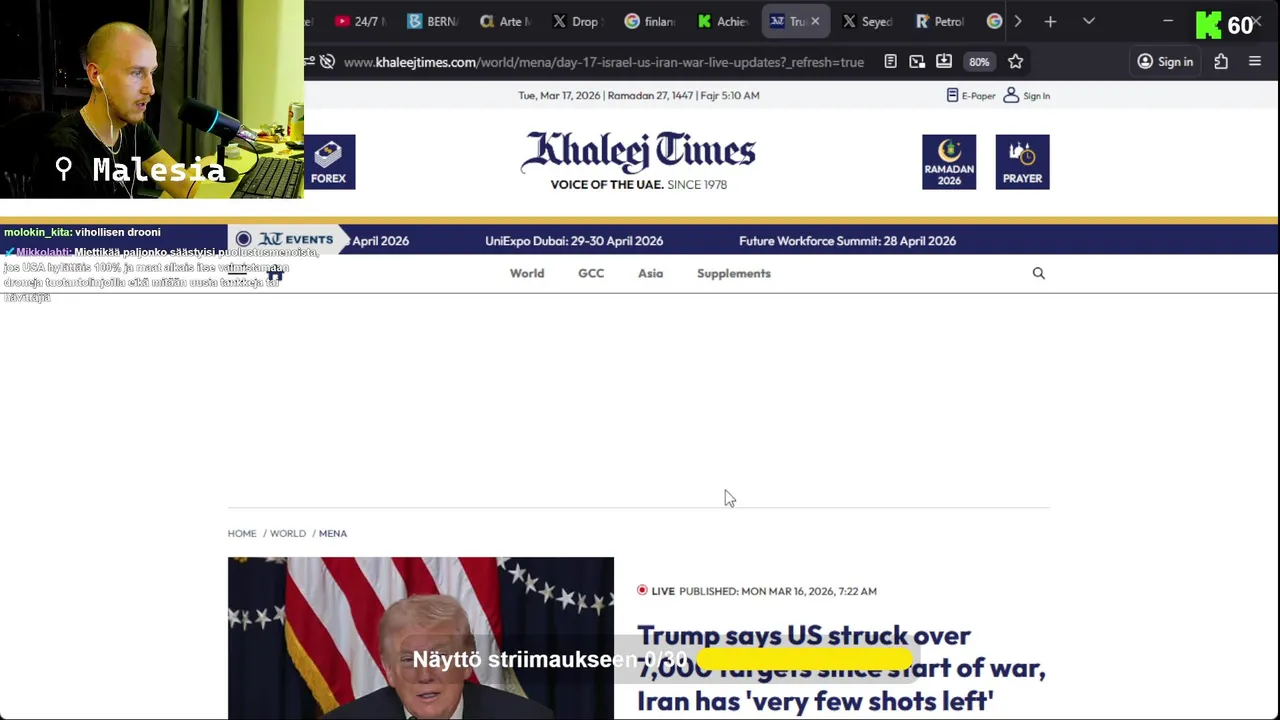Open the browser extensions icon
The height and width of the screenshot is (720, 1280).
point(1221,62)
